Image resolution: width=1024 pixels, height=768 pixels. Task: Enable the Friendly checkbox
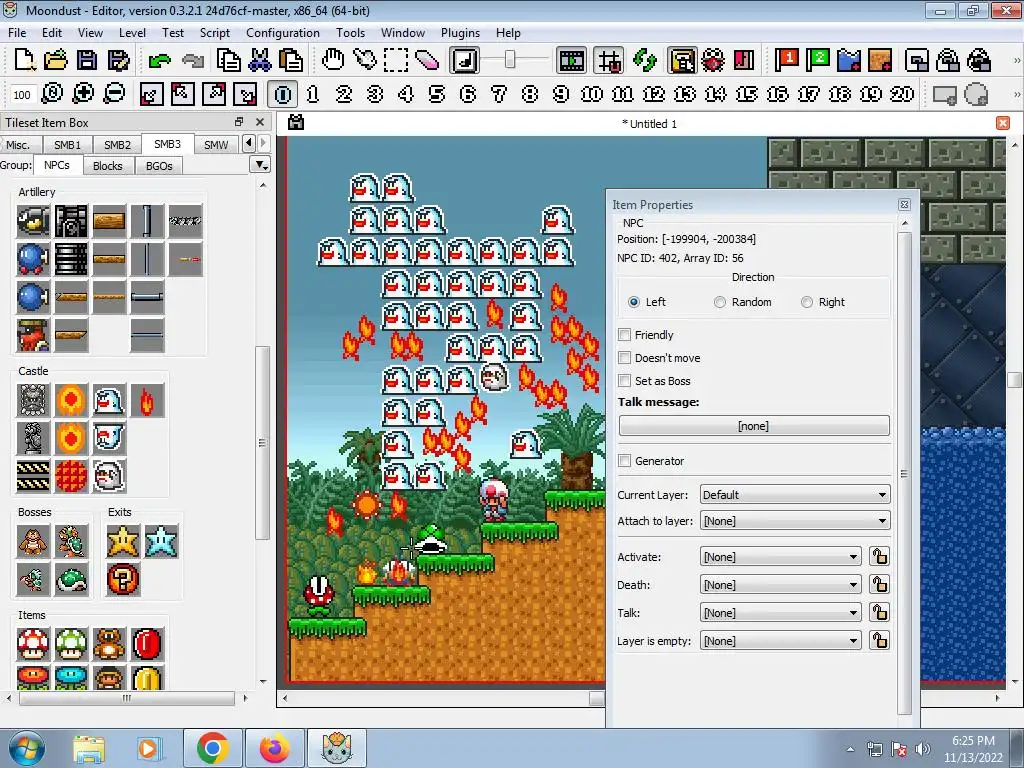(624, 334)
